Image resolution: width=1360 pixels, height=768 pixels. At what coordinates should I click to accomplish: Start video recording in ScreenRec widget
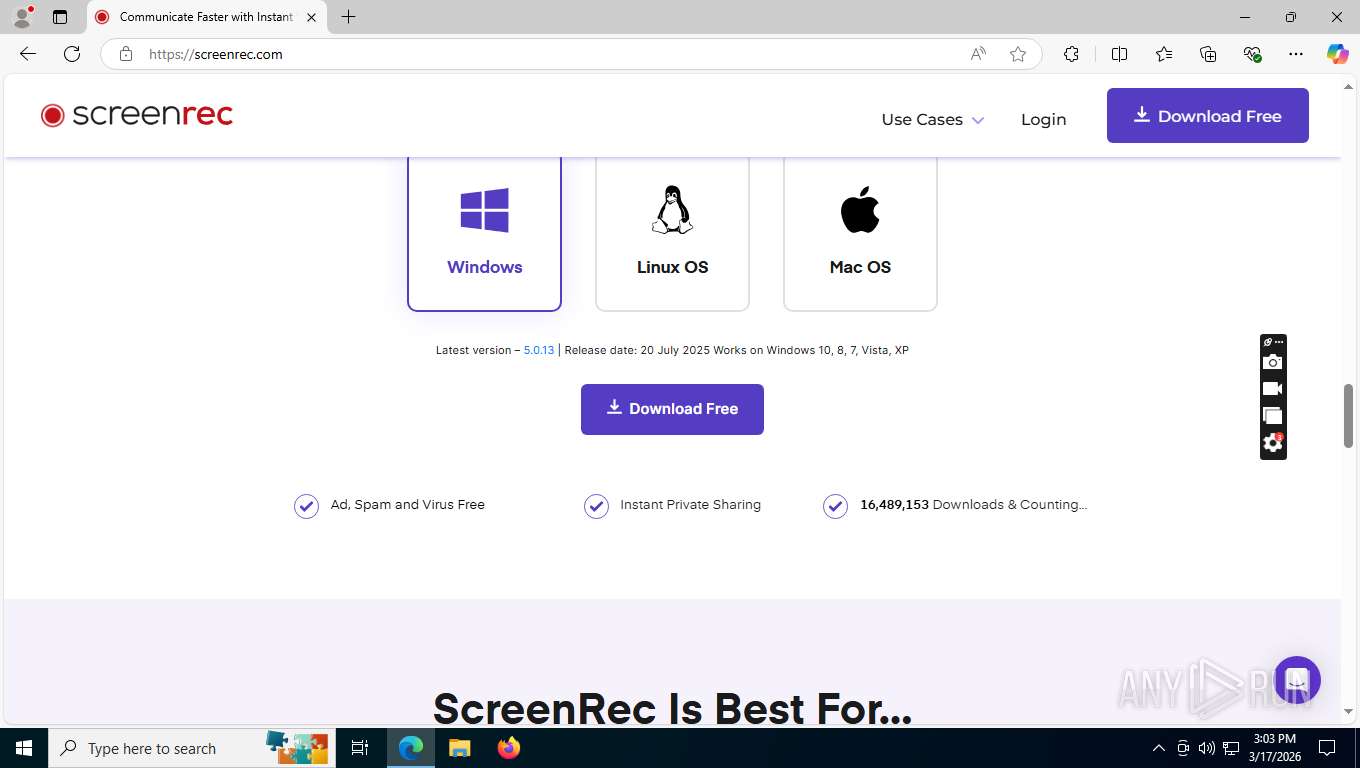click(1272, 389)
